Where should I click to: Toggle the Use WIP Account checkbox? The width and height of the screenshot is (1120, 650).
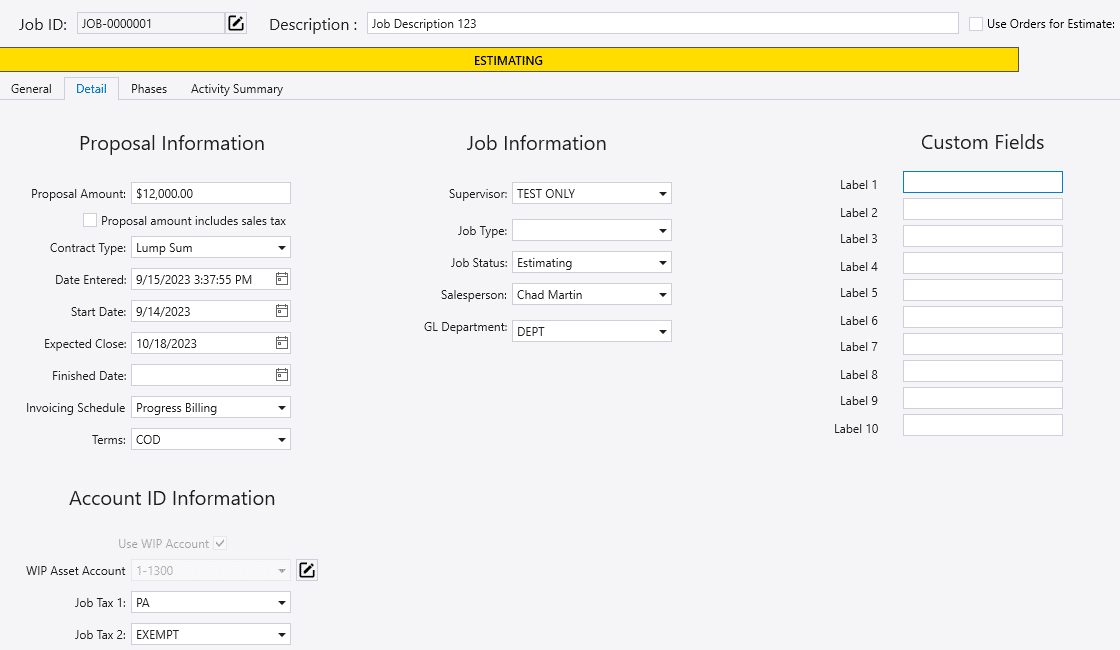[x=220, y=543]
